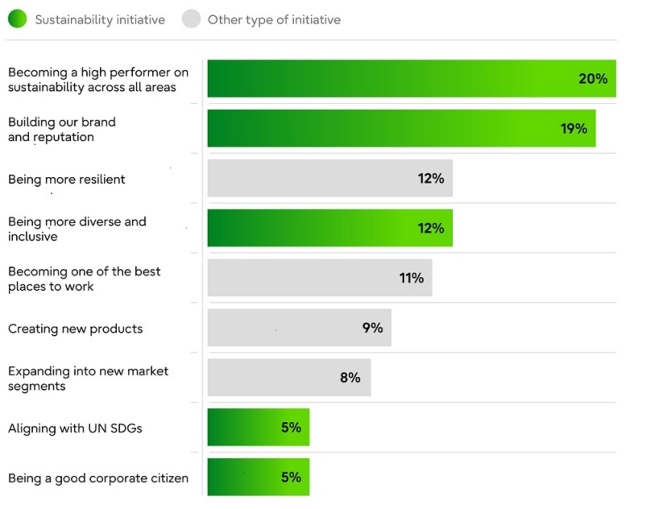Click the 20% high performer sustainability bar
Image resolution: width=650 pixels, height=509 pixels.
(x=410, y=79)
